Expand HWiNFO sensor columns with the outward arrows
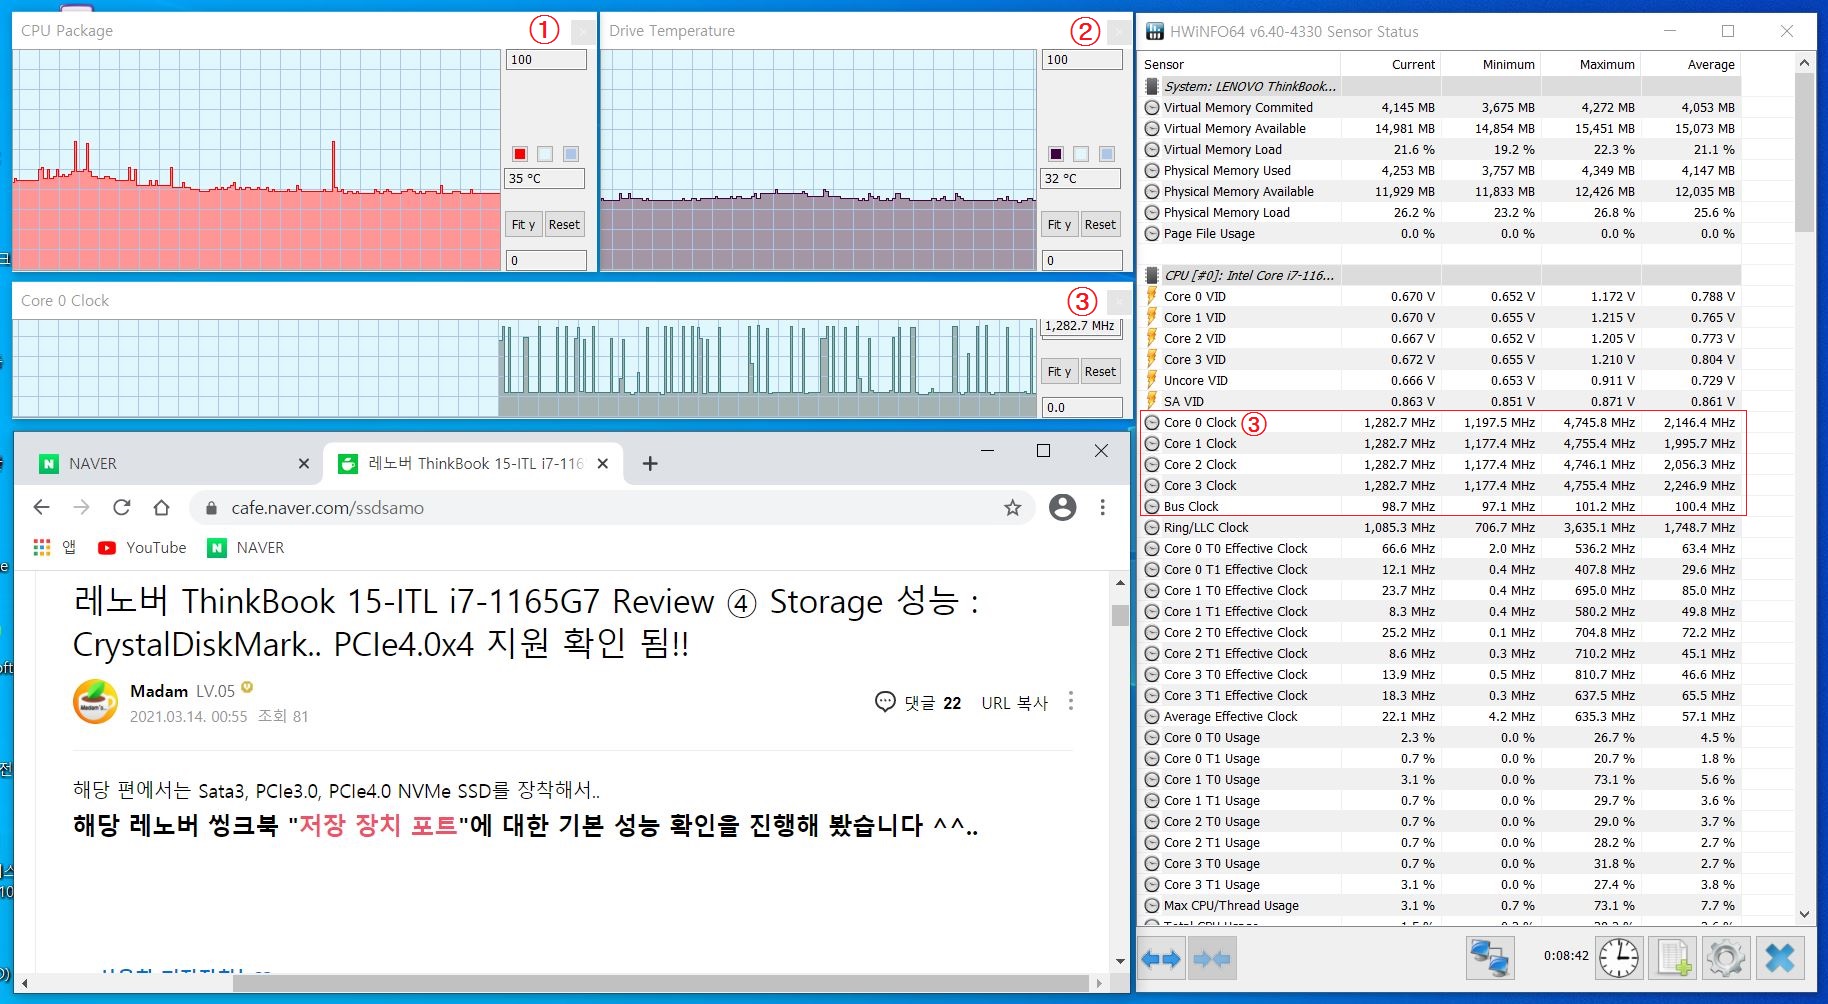 [x=1161, y=959]
